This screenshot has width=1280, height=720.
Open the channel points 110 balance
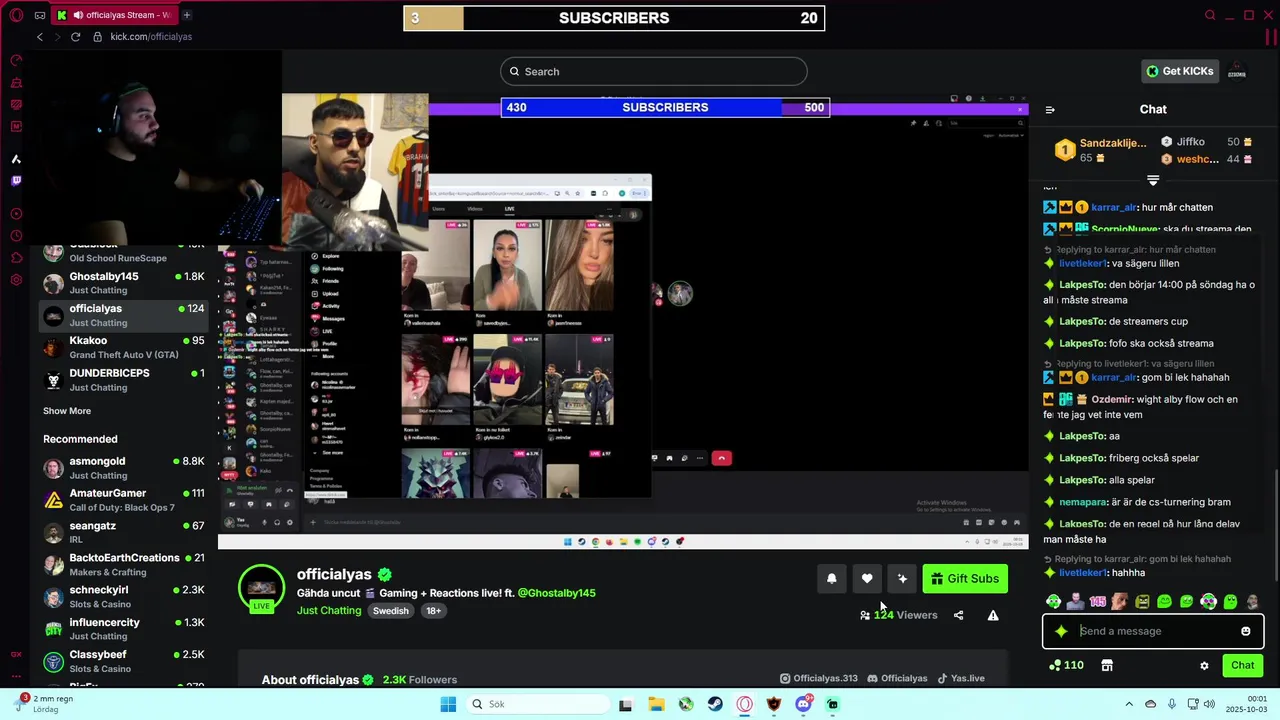click(1066, 665)
